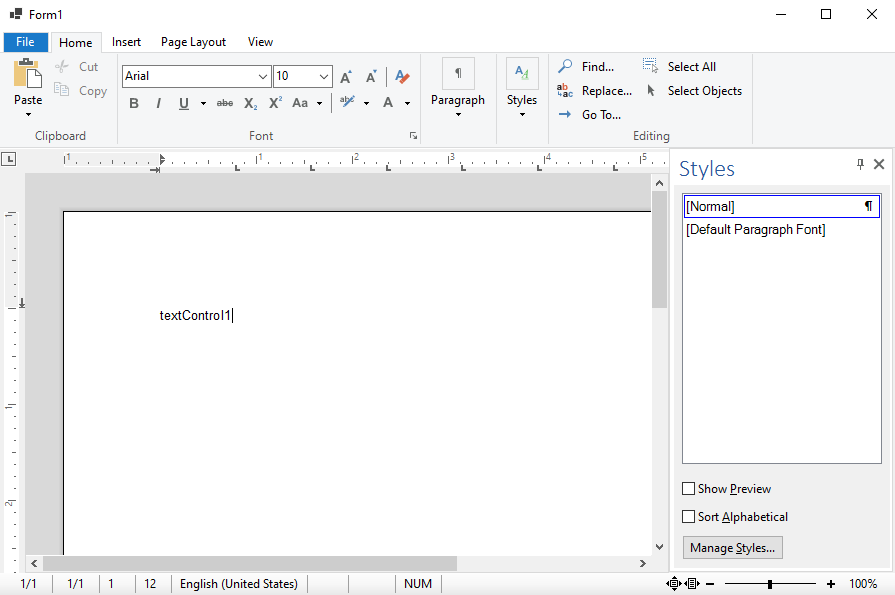895x595 pixels.
Task: Click the Select Objects cursor icon
Action: click(651, 90)
